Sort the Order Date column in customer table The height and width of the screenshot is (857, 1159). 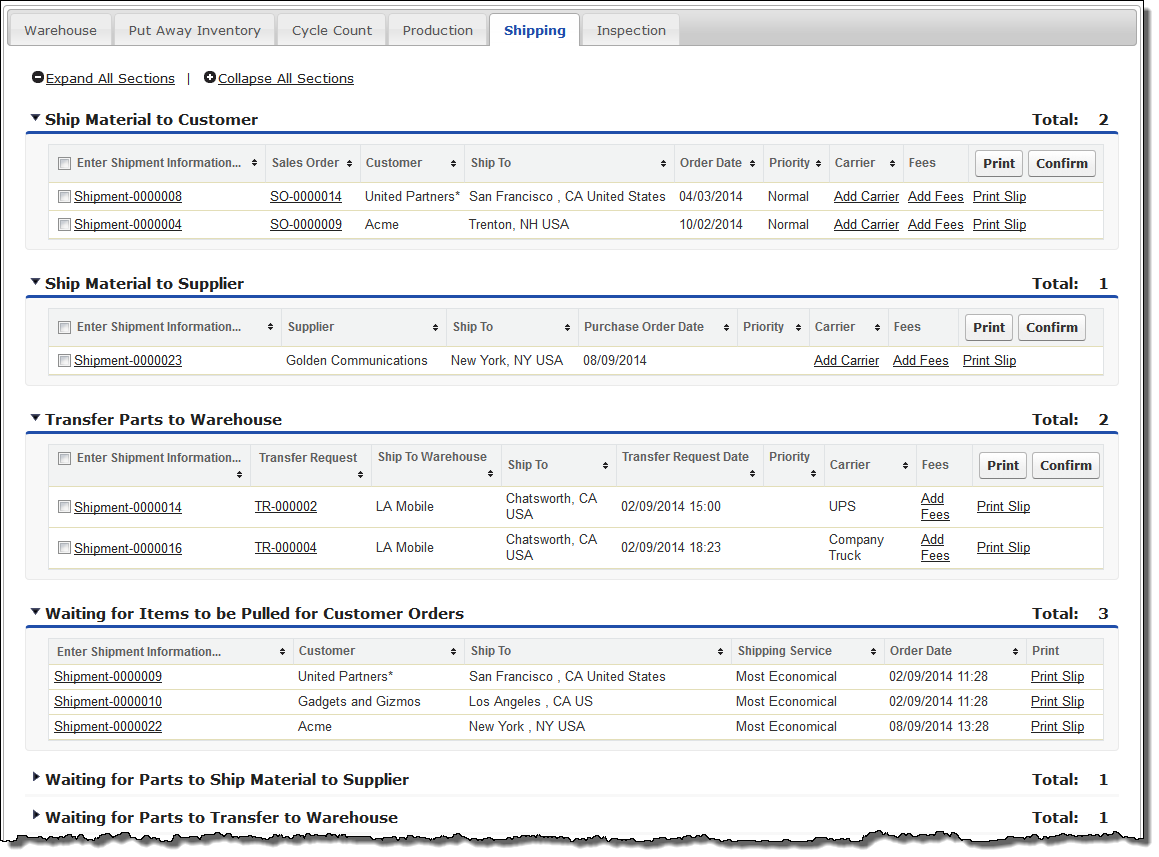click(751, 164)
